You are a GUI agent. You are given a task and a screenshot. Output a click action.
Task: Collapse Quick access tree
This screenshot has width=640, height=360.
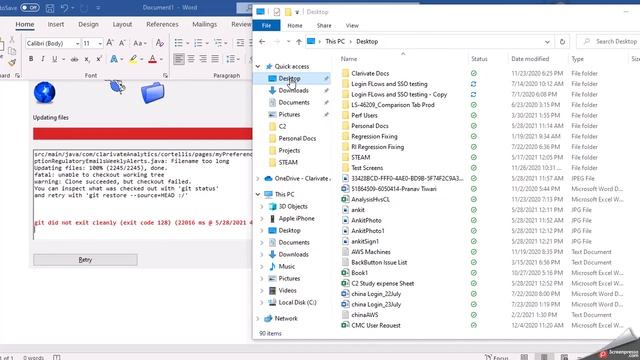(258, 66)
